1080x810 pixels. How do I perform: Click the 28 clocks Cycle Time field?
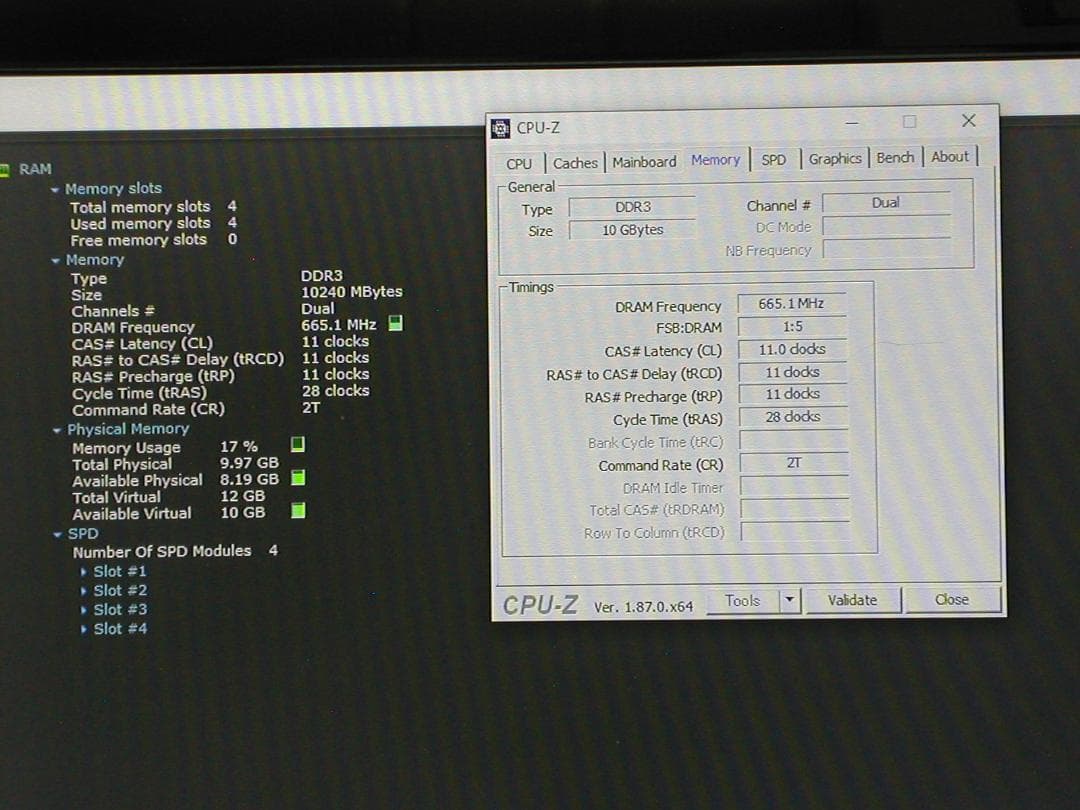point(793,417)
